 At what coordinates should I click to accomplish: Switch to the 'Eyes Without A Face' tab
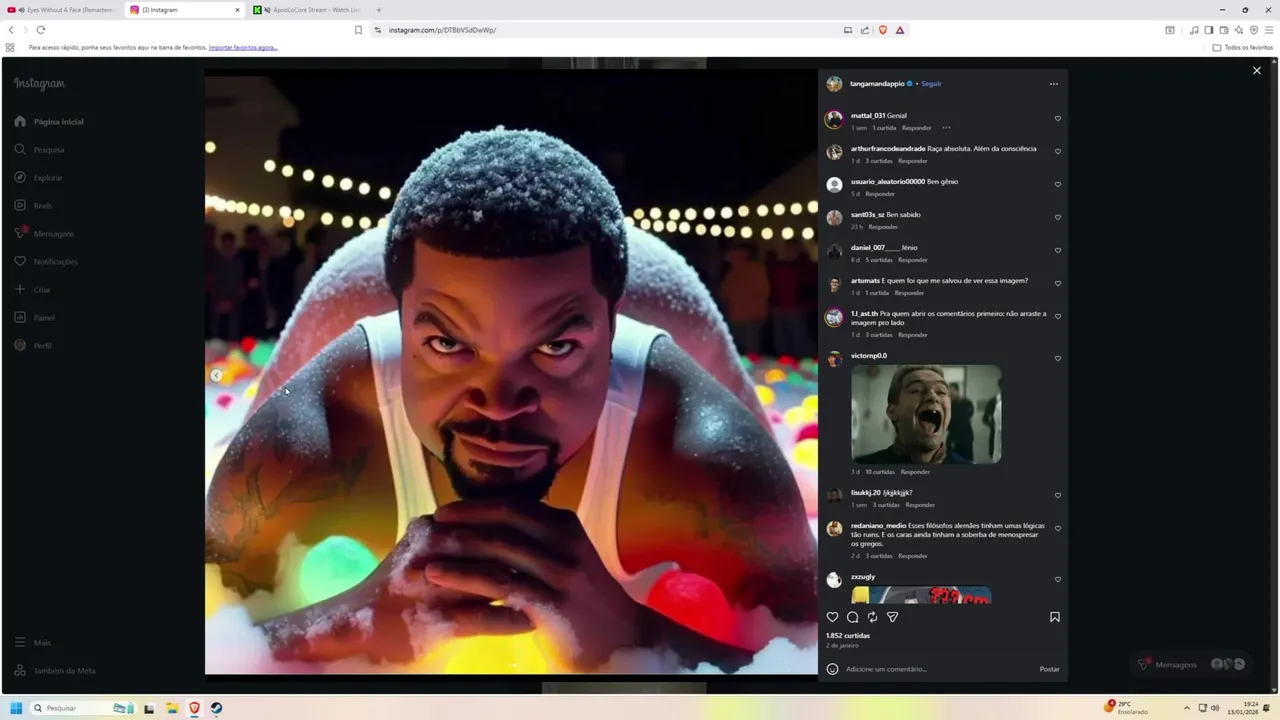(x=61, y=10)
